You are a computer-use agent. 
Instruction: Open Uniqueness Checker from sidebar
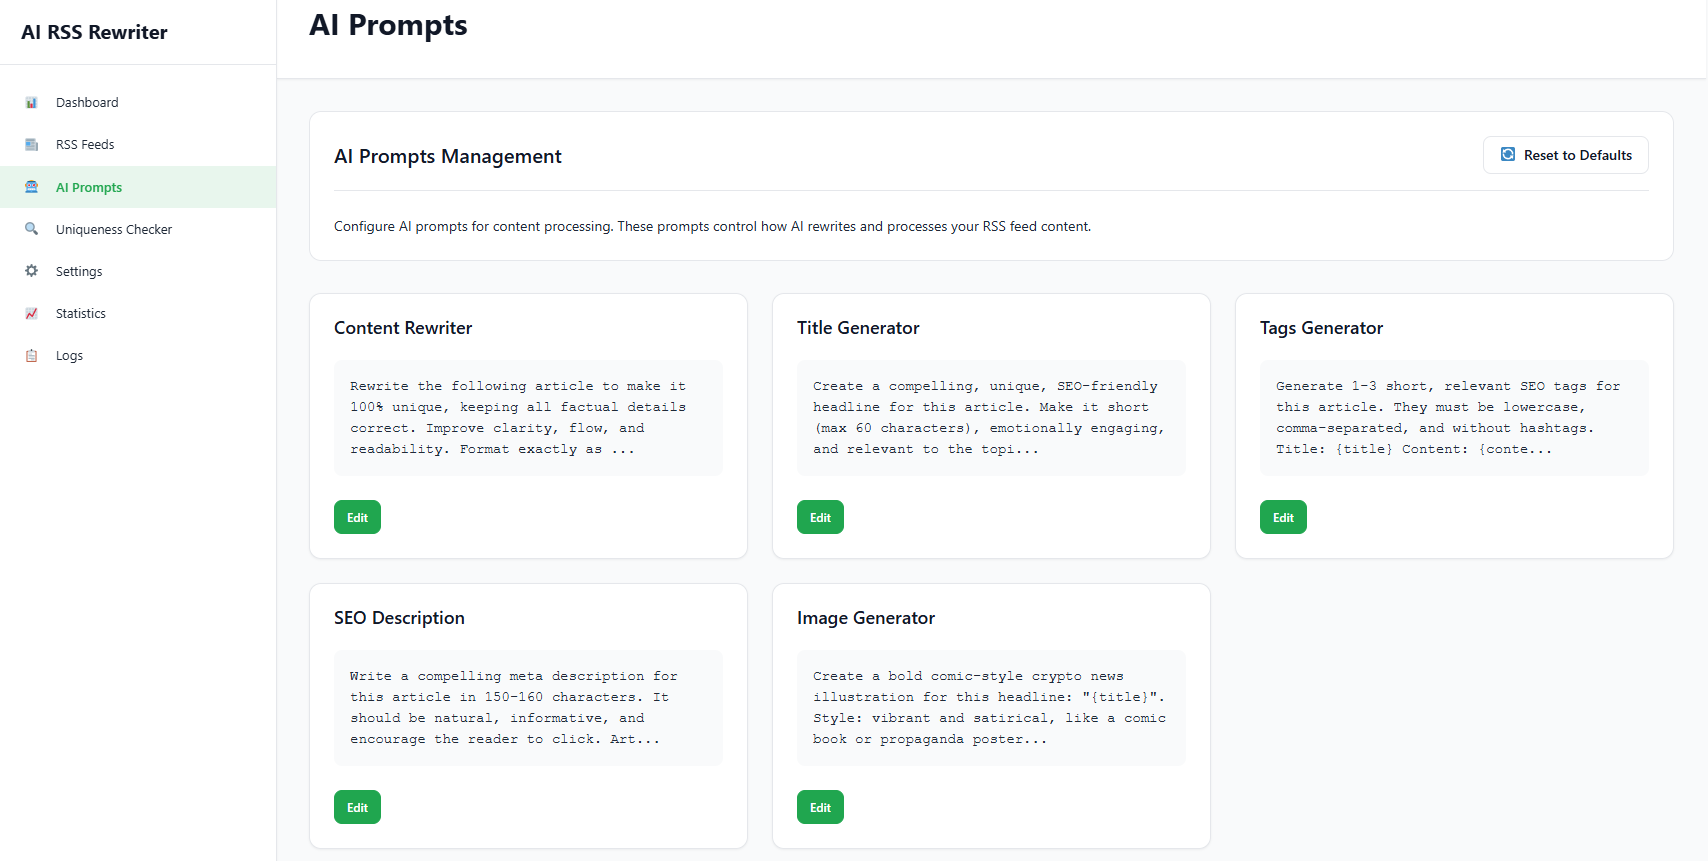tap(114, 229)
